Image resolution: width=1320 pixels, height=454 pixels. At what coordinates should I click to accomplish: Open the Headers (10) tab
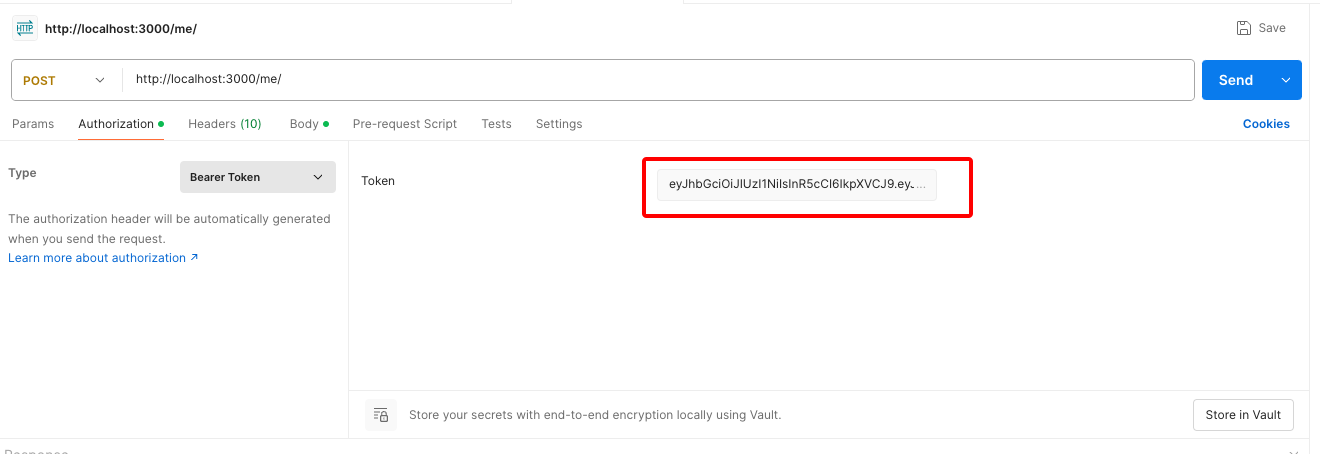224,124
